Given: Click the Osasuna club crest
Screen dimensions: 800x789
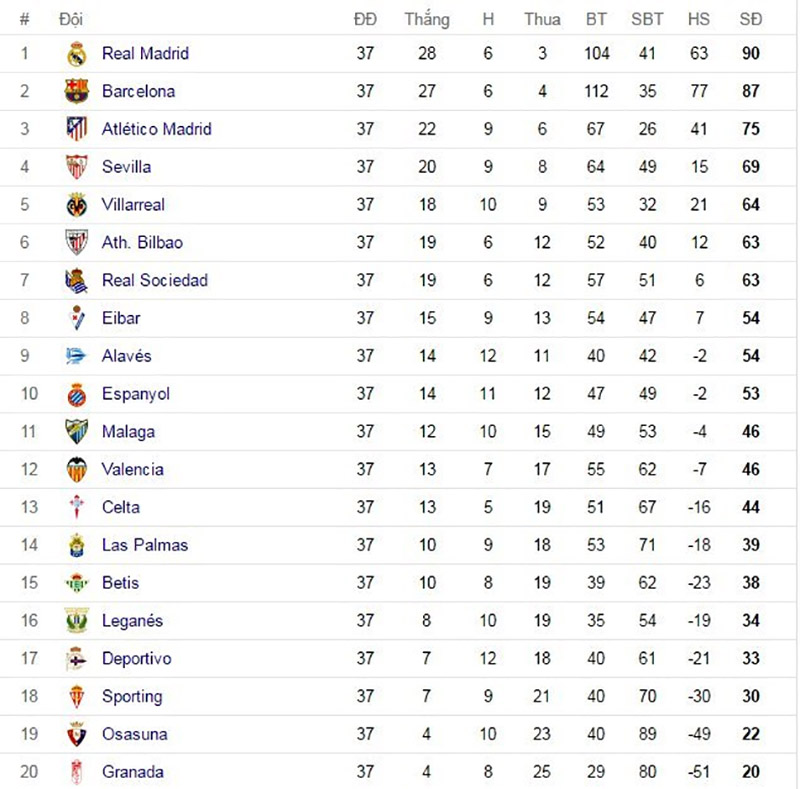Looking at the screenshot, I should 77,734.
